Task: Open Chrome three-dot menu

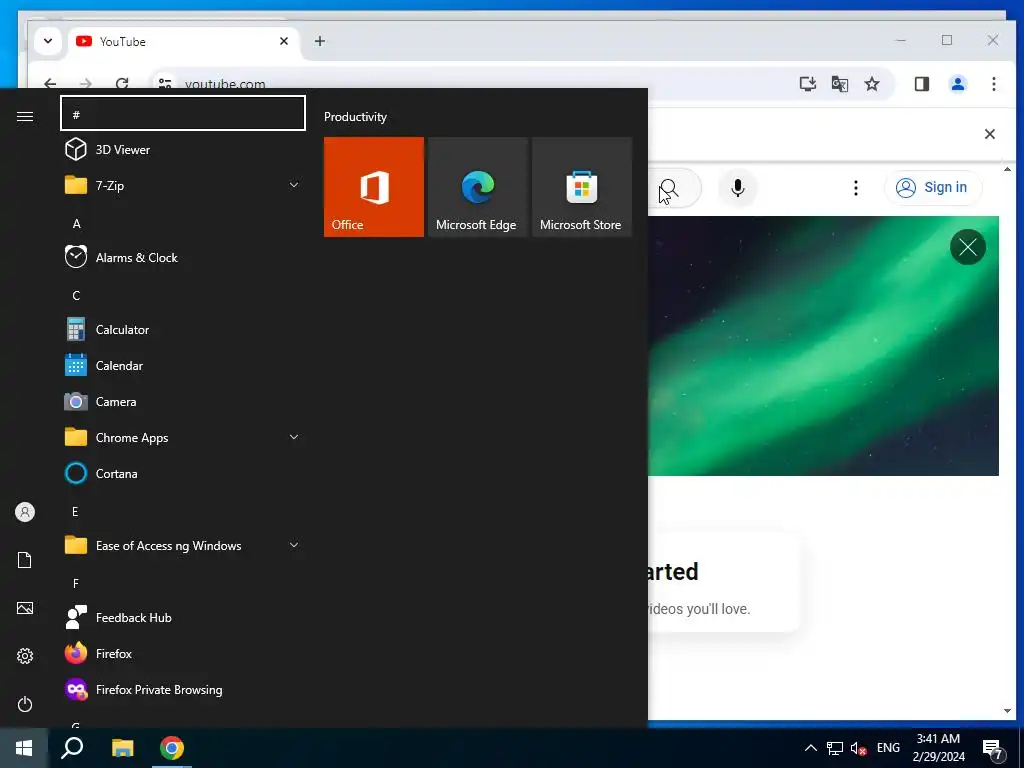Action: pos(993,84)
